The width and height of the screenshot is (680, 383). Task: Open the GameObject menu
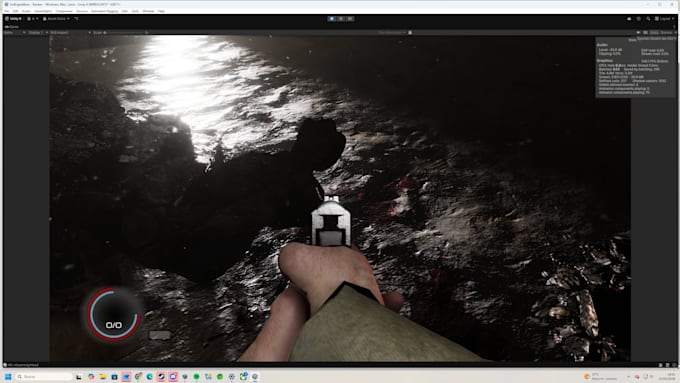click(43, 11)
